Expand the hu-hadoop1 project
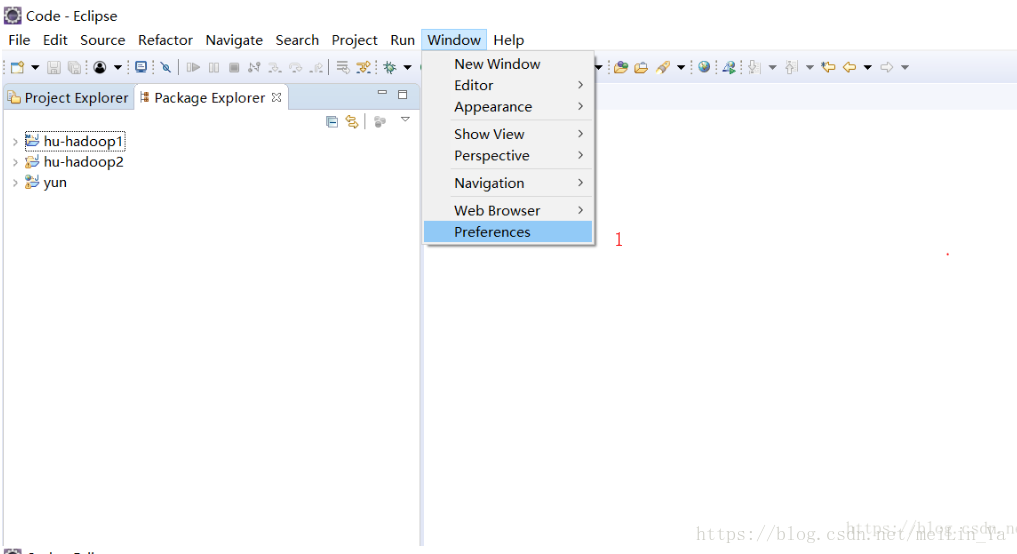 pos(15,141)
